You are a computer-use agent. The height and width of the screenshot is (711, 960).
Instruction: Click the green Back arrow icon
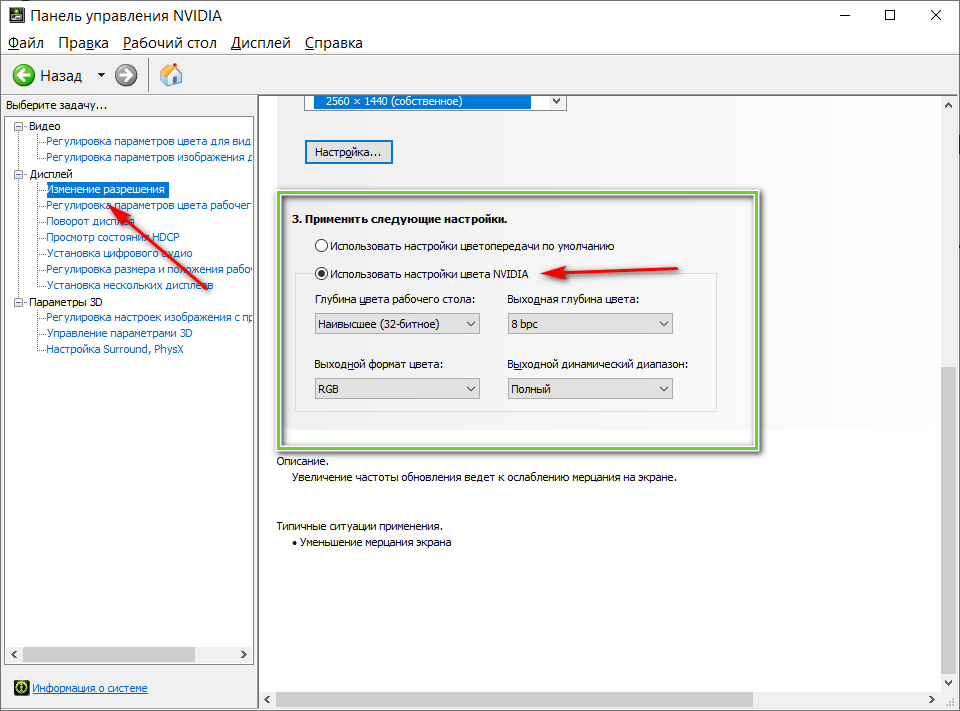[x=24, y=75]
